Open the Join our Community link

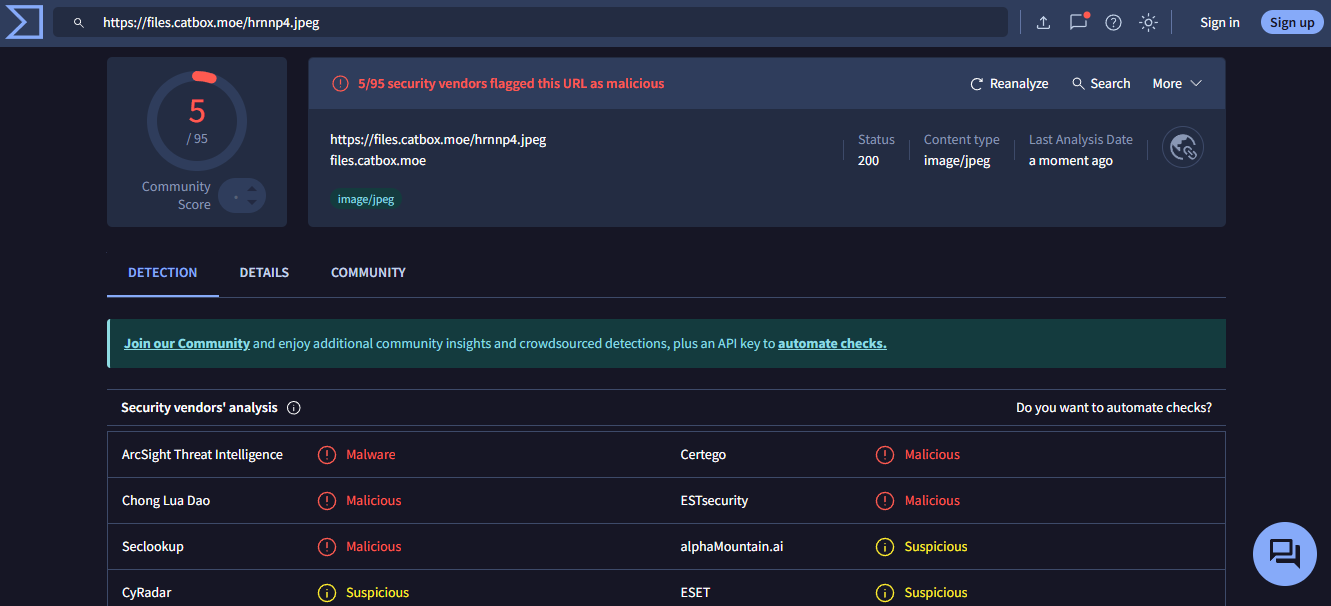(x=187, y=343)
